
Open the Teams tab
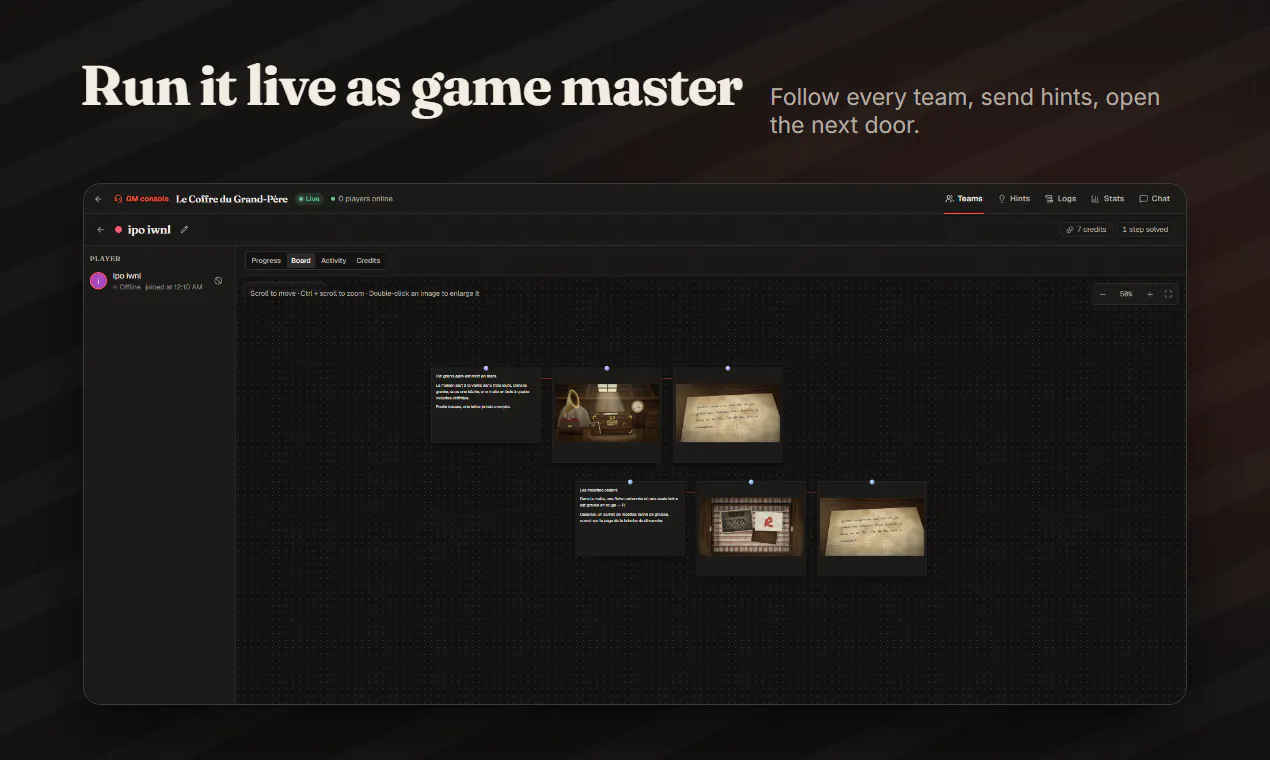964,199
